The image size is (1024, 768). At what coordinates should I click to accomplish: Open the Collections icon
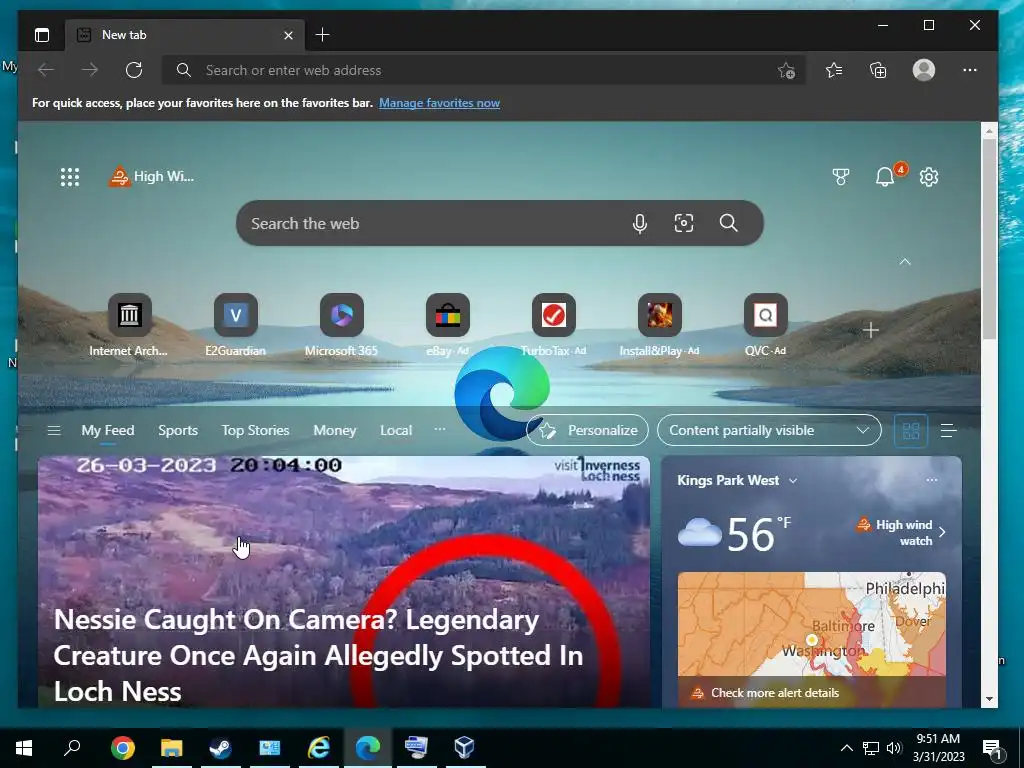tap(878, 70)
